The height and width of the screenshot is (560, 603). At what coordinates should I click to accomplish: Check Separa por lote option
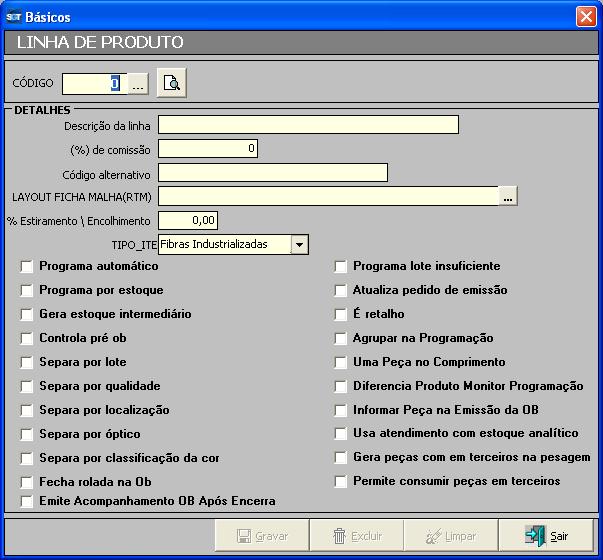(x=27, y=363)
